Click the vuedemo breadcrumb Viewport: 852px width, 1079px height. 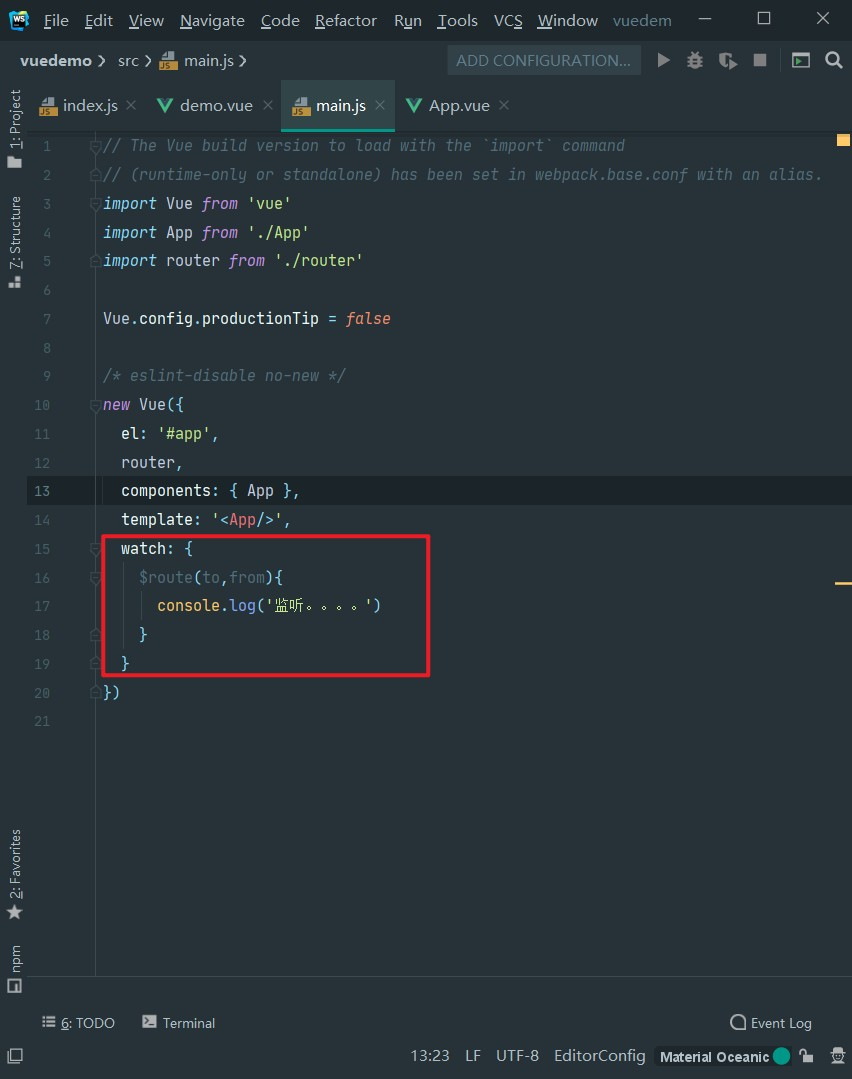point(56,61)
